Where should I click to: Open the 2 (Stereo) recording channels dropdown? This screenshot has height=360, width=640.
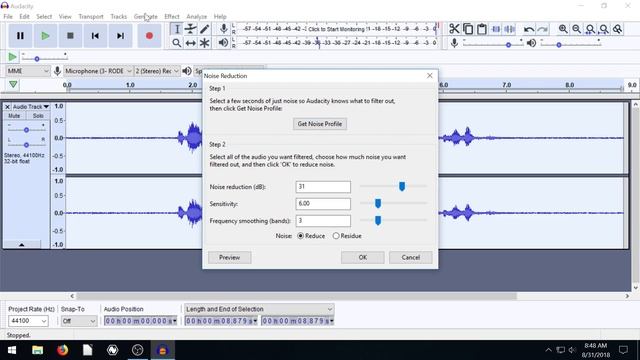[157, 71]
